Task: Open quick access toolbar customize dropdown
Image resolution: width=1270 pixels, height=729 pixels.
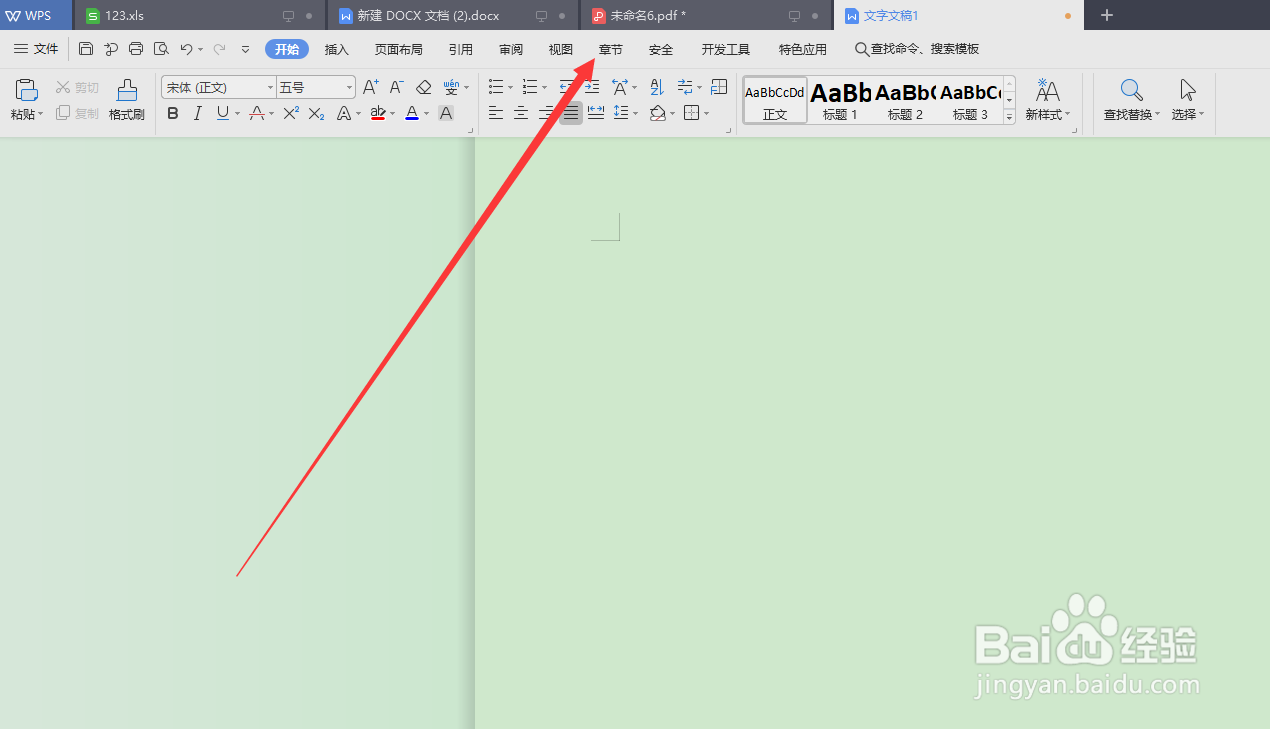Action: coord(245,49)
